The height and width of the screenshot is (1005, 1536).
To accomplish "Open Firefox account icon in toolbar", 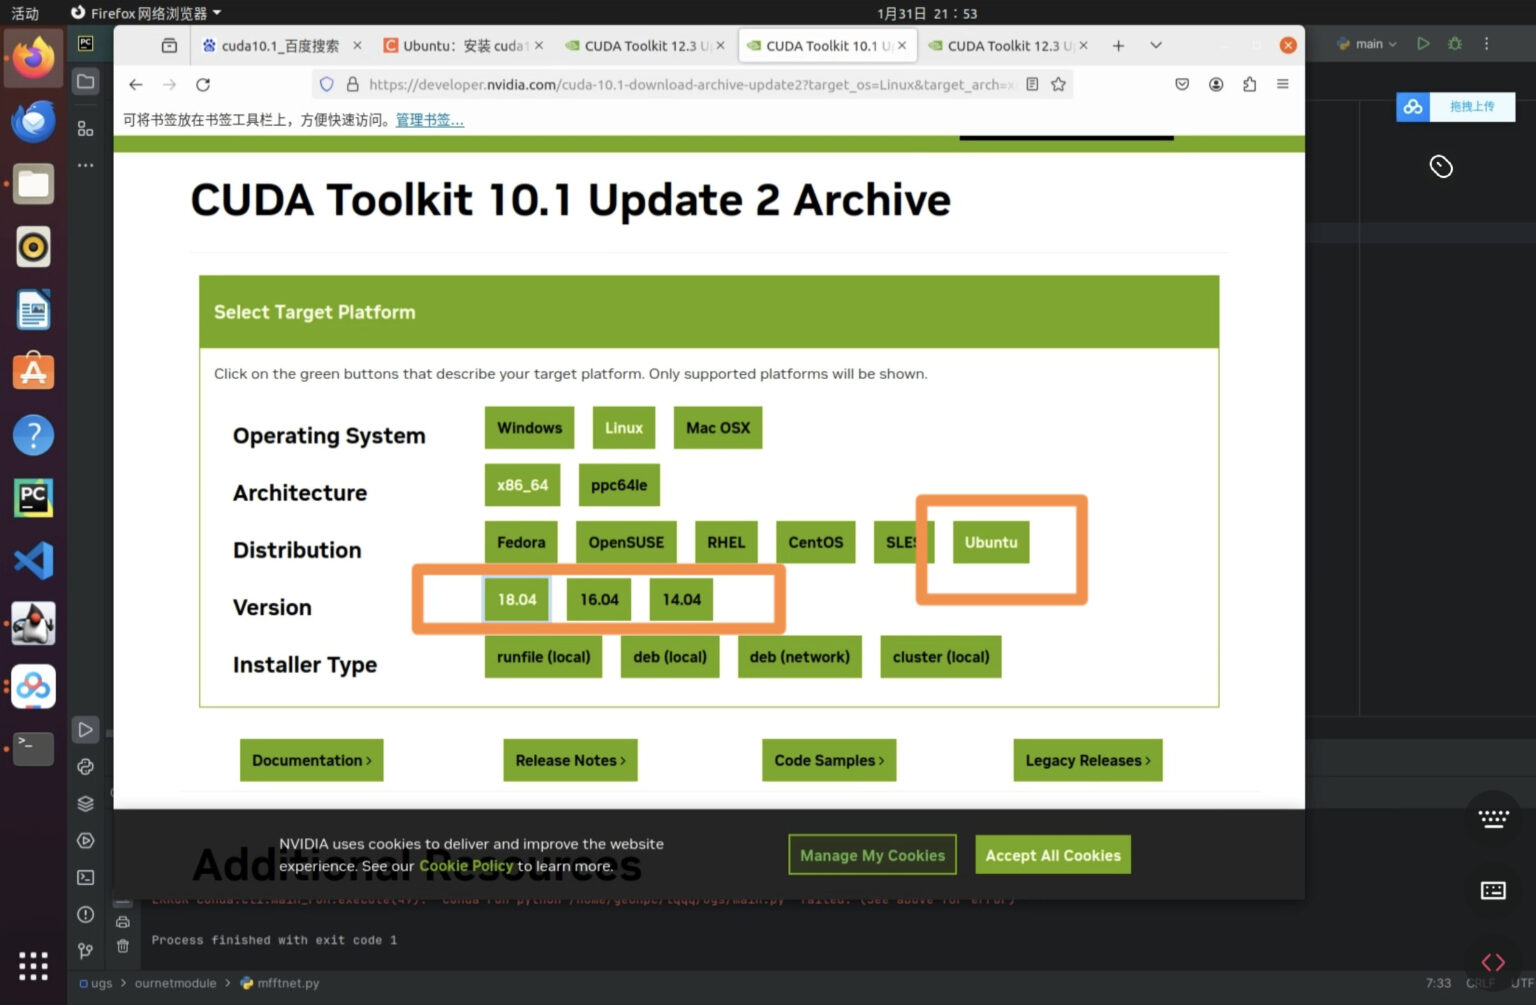I will pos(1216,84).
